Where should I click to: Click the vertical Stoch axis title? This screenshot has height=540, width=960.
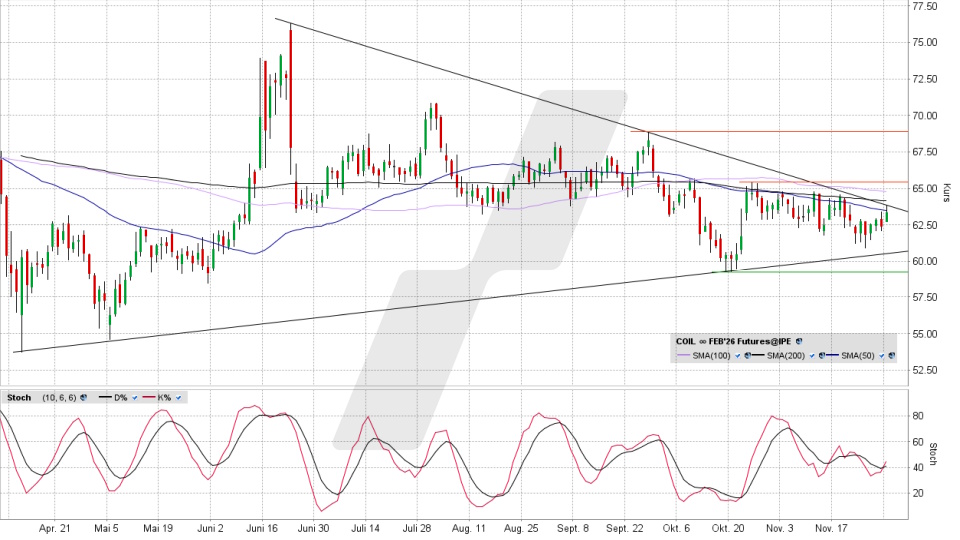click(933, 454)
